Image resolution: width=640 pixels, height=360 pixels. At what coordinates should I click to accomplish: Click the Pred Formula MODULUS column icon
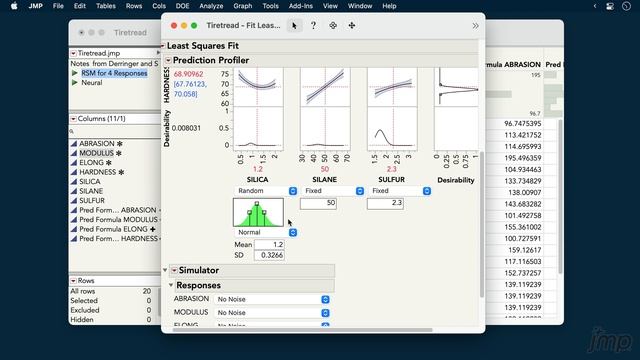tap(74, 220)
